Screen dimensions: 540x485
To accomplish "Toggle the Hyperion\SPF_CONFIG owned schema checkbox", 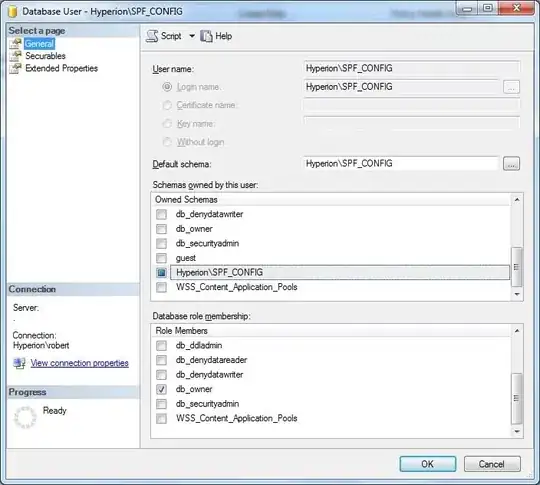I will click(x=161, y=272).
